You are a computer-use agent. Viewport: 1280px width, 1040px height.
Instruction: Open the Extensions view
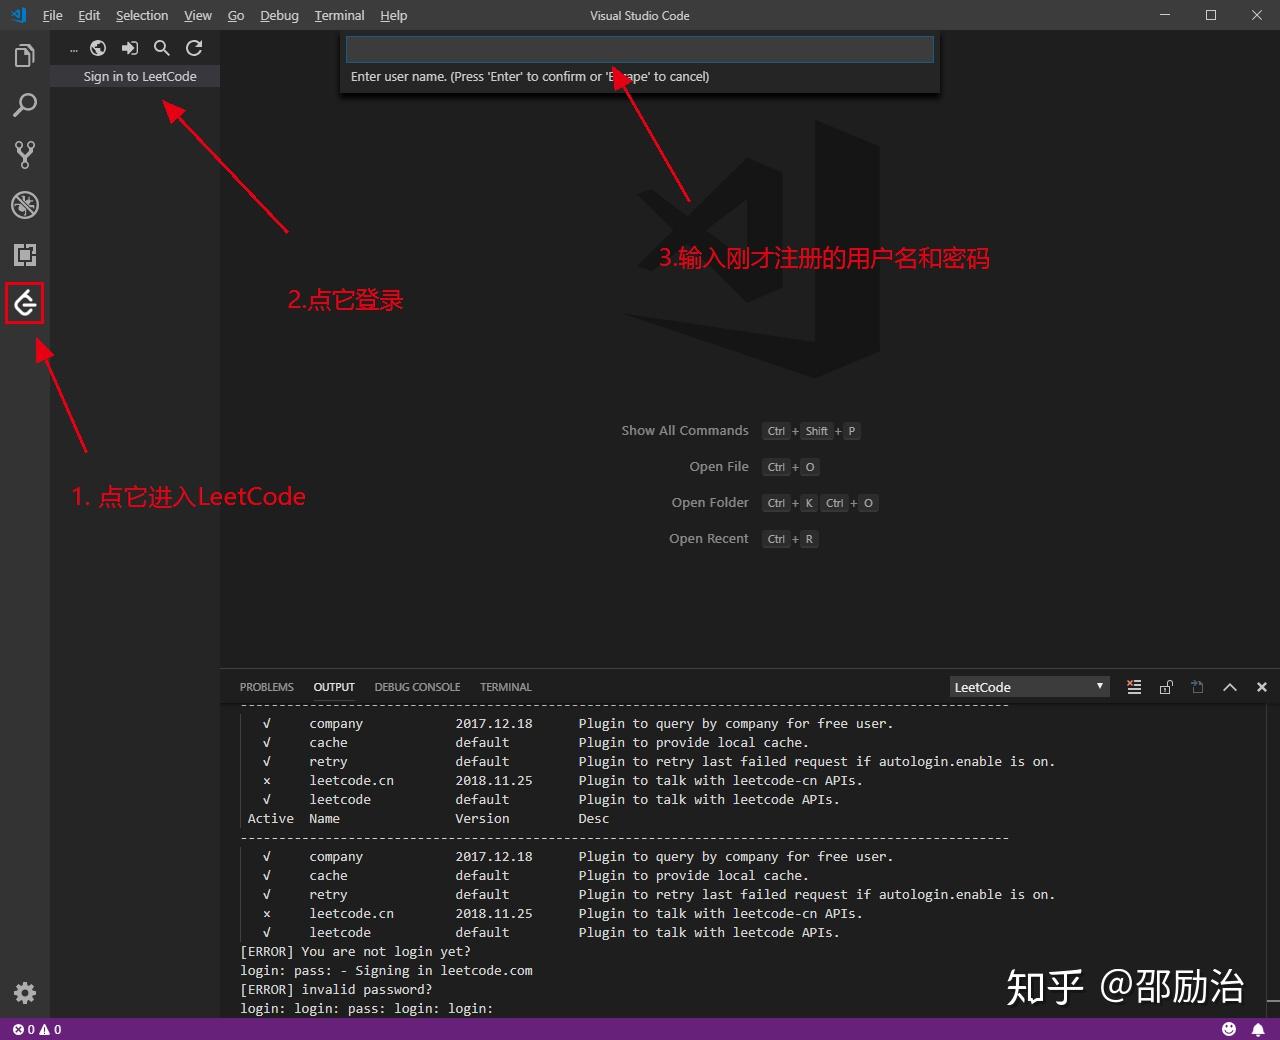click(25, 255)
